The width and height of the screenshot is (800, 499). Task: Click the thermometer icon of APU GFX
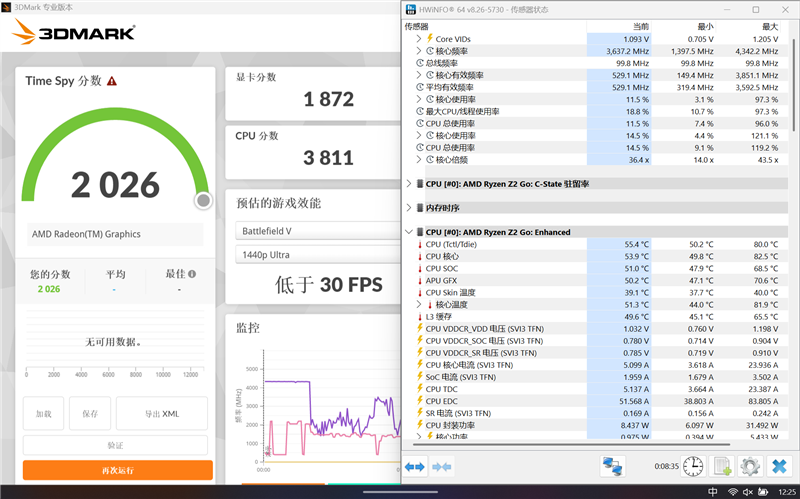pyautogui.click(x=420, y=281)
